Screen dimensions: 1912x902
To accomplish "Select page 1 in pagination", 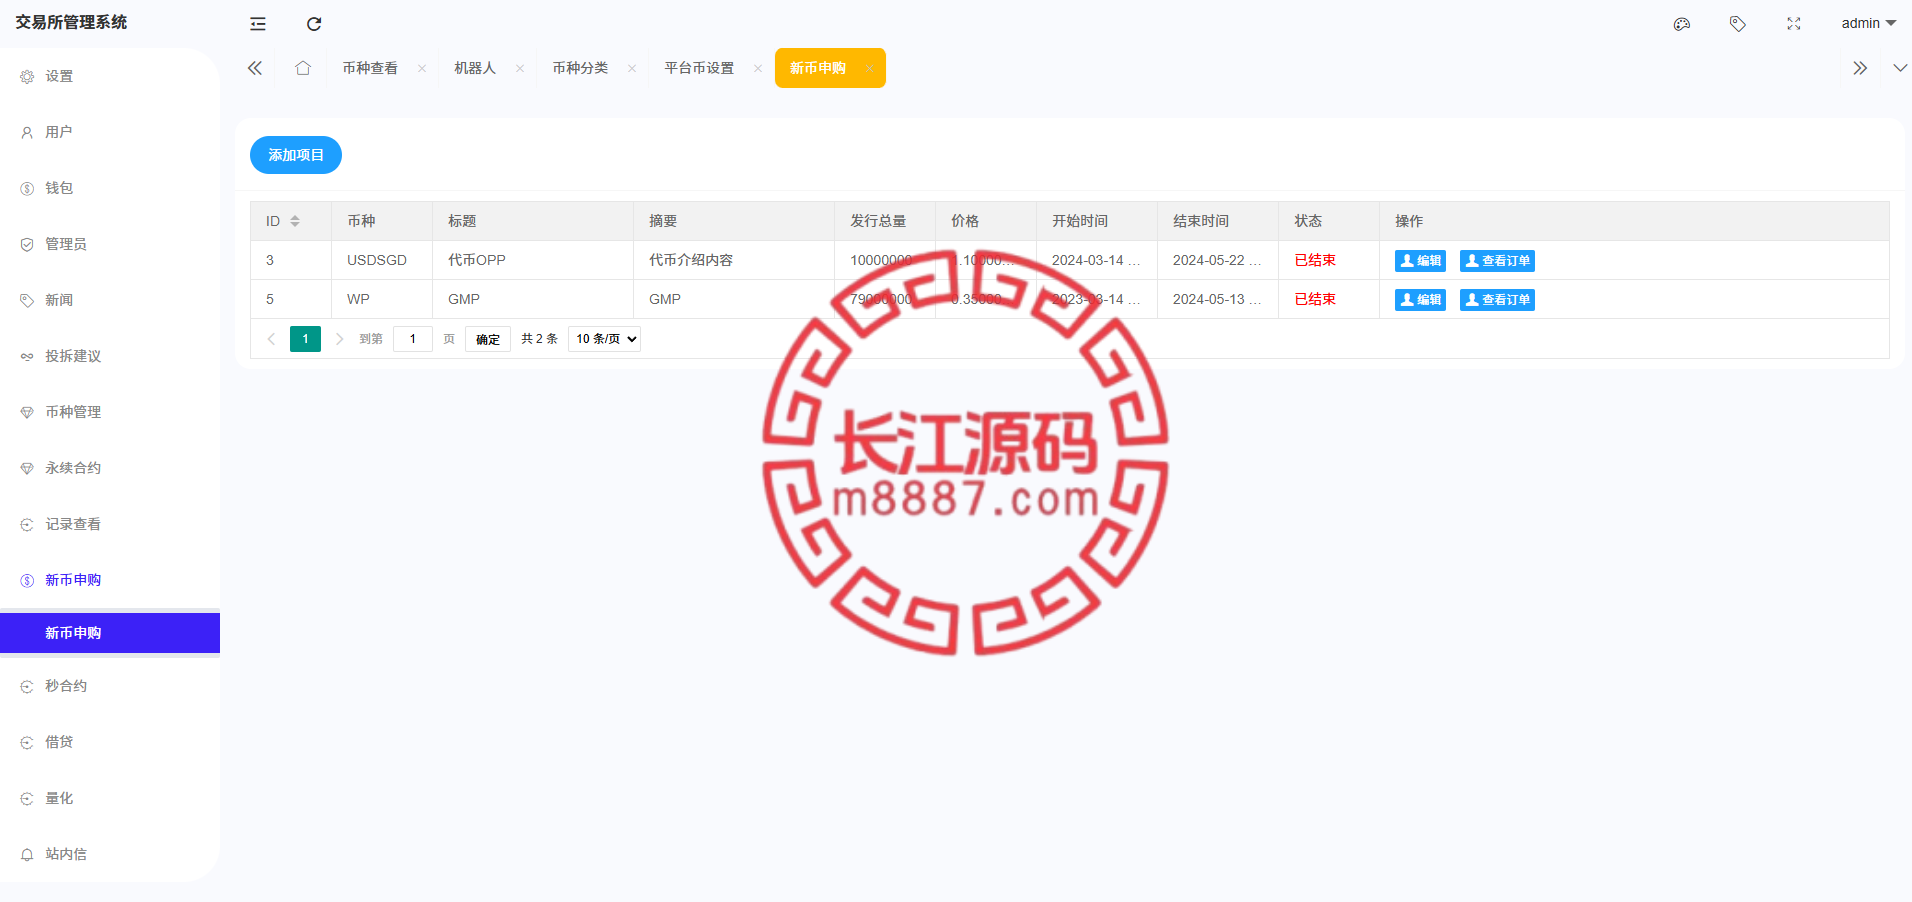I will coord(305,339).
